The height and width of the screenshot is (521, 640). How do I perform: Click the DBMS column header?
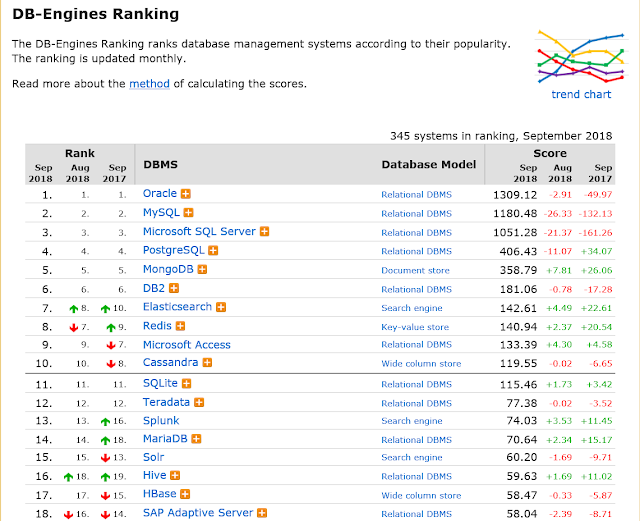click(x=160, y=165)
